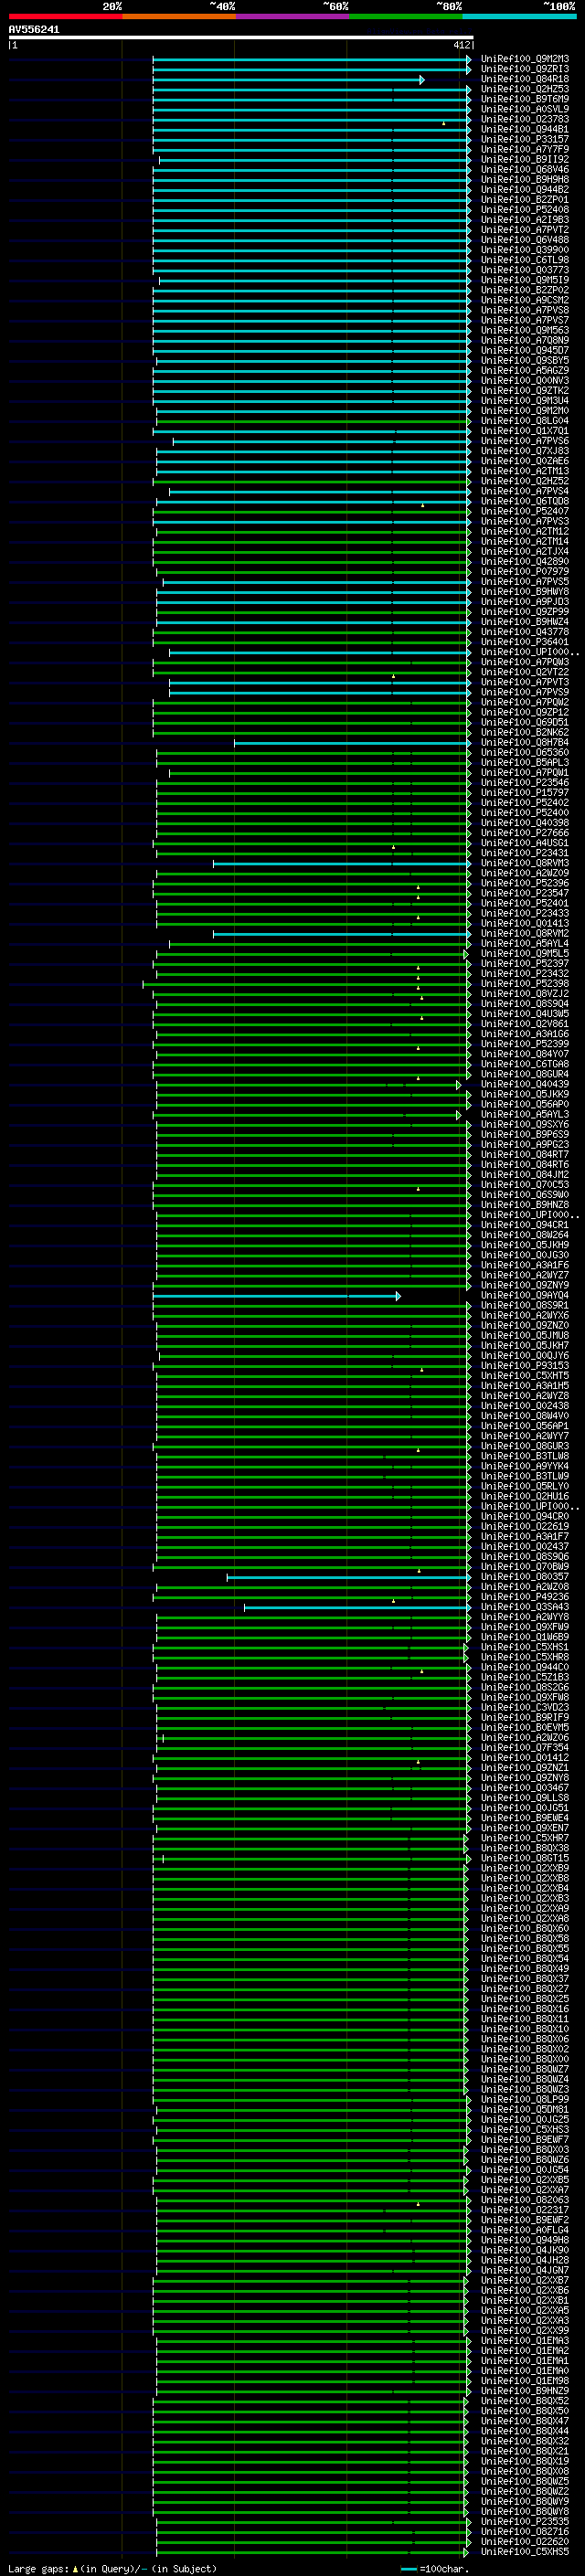Select the UniRef100_O23783 label
The image size is (585, 2576).
525,119
